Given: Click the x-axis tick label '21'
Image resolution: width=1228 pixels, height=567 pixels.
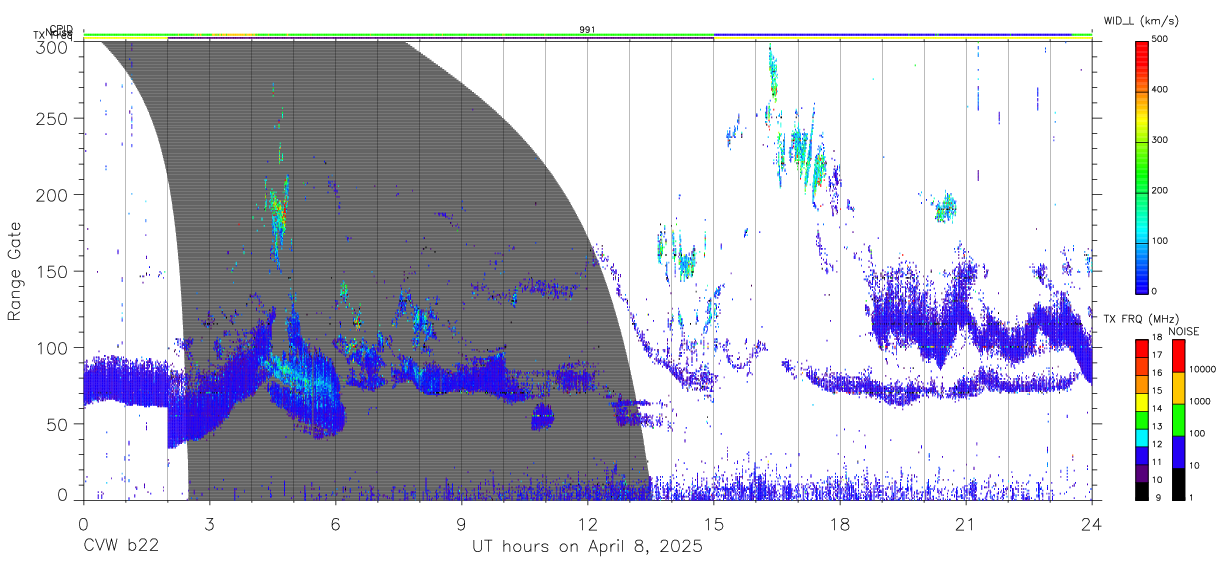Looking at the screenshot, I should pyautogui.click(x=966, y=522).
